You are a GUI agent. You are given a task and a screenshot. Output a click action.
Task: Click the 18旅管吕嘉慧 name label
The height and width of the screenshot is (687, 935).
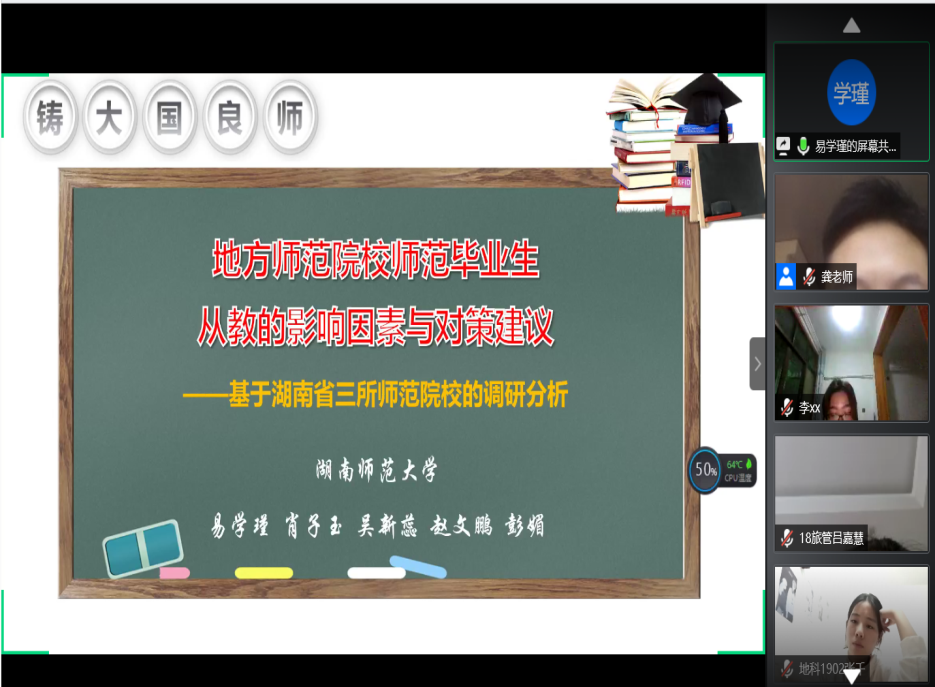tap(831, 538)
